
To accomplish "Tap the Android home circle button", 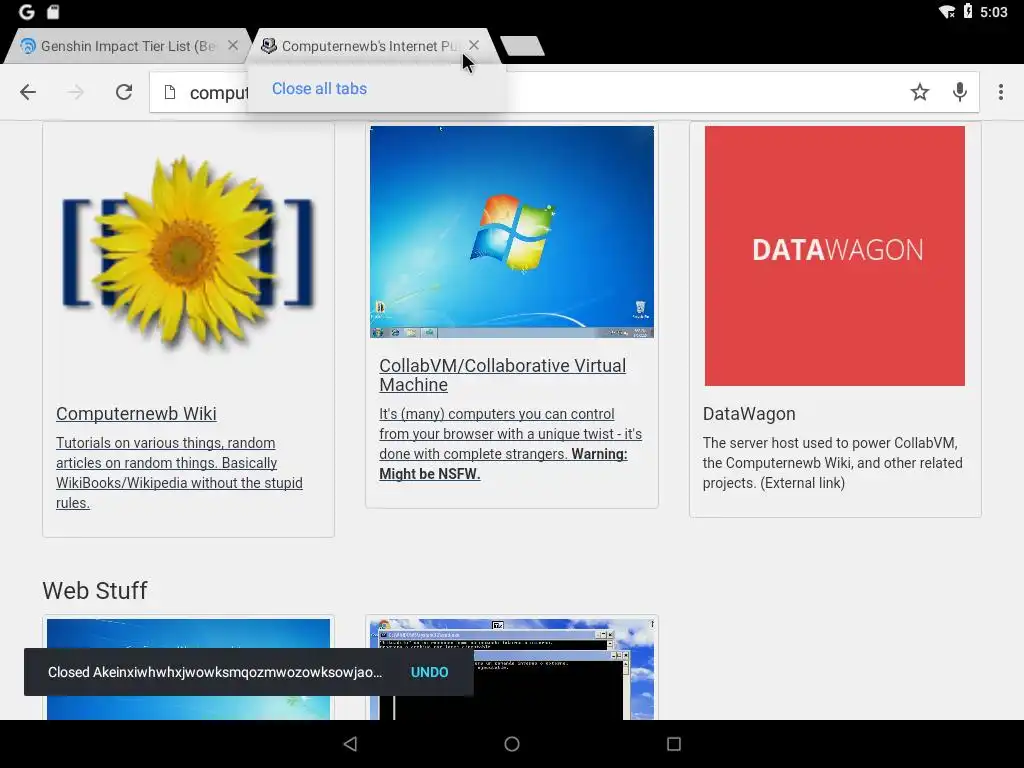I will pos(512,744).
